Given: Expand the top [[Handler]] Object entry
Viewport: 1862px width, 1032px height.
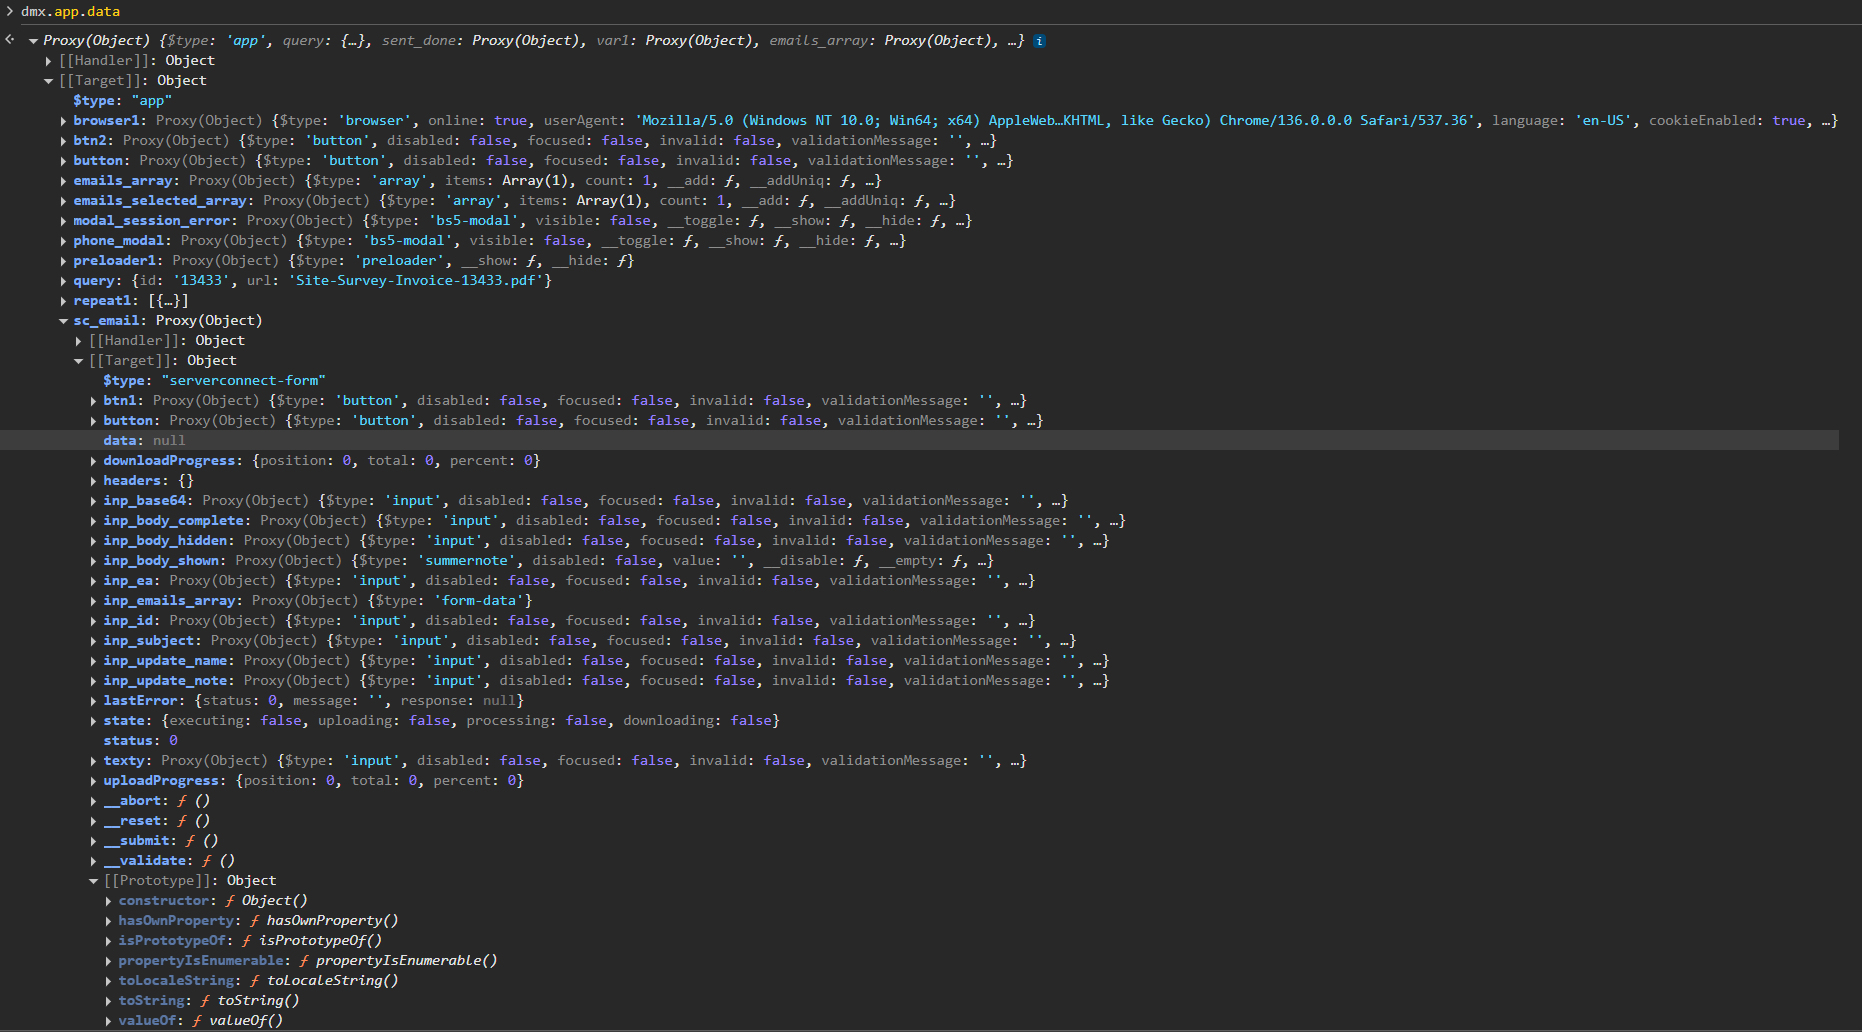Looking at the screenshot, I should [48, 61].
